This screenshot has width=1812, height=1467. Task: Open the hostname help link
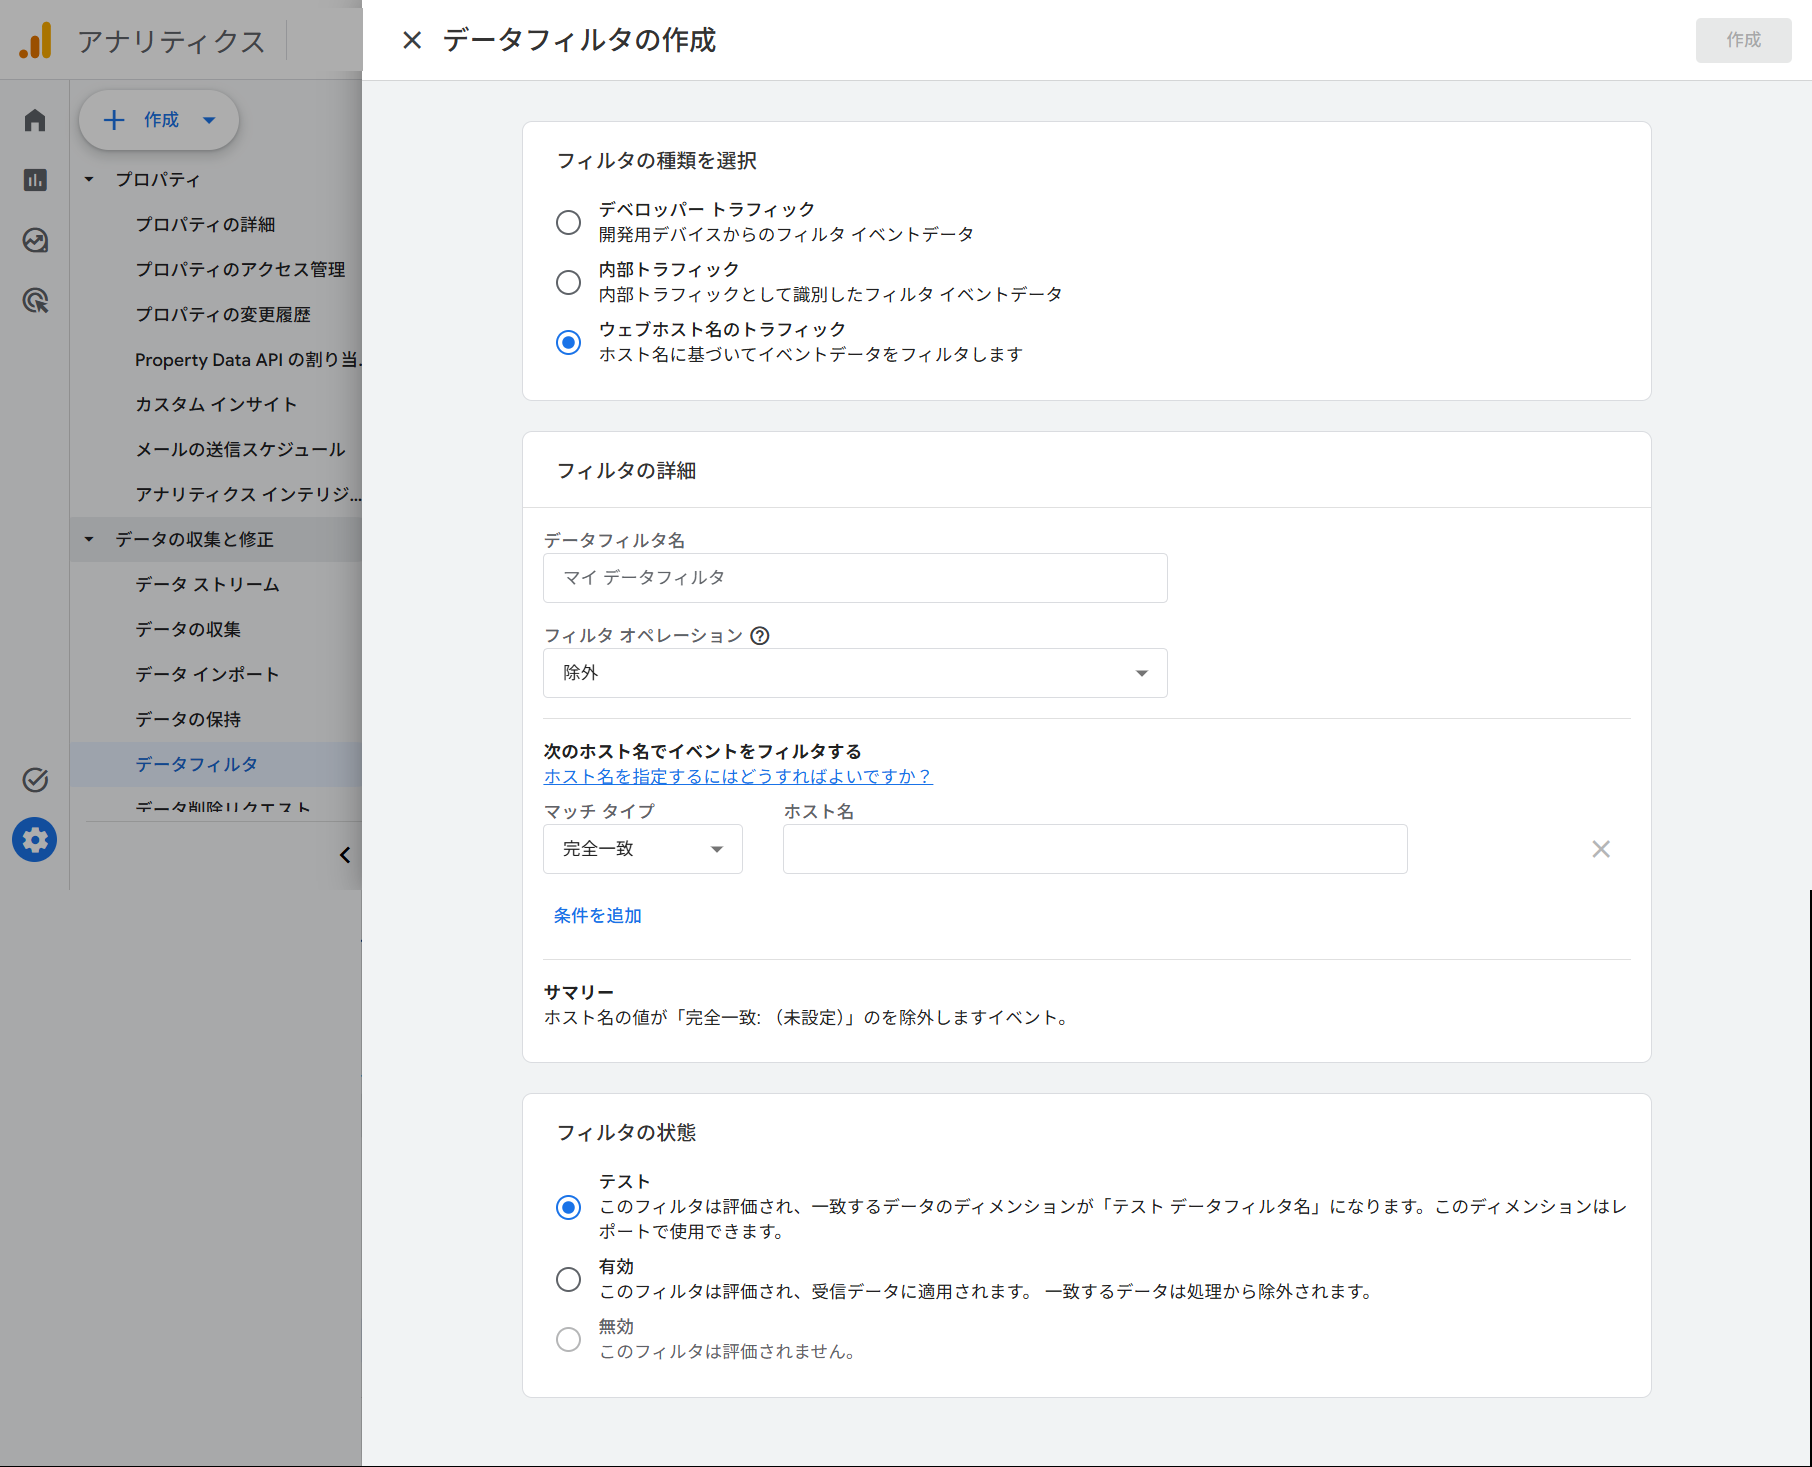738,777
